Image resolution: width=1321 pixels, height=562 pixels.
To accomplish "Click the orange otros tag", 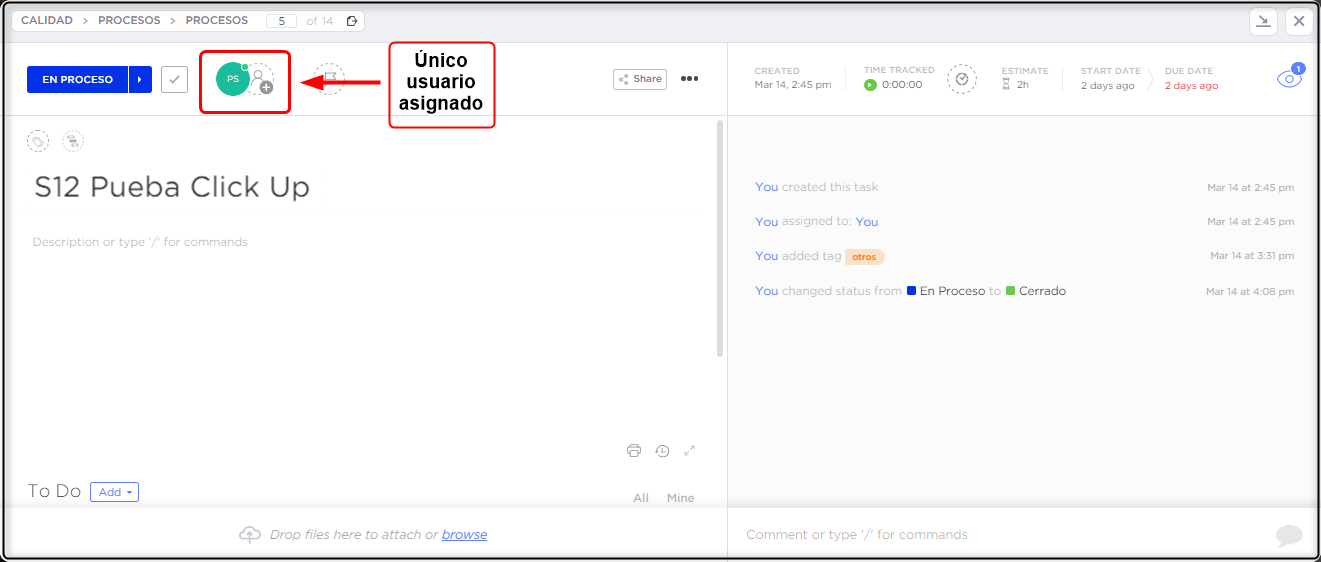I will pyautogui.click(x=864, y=257).
